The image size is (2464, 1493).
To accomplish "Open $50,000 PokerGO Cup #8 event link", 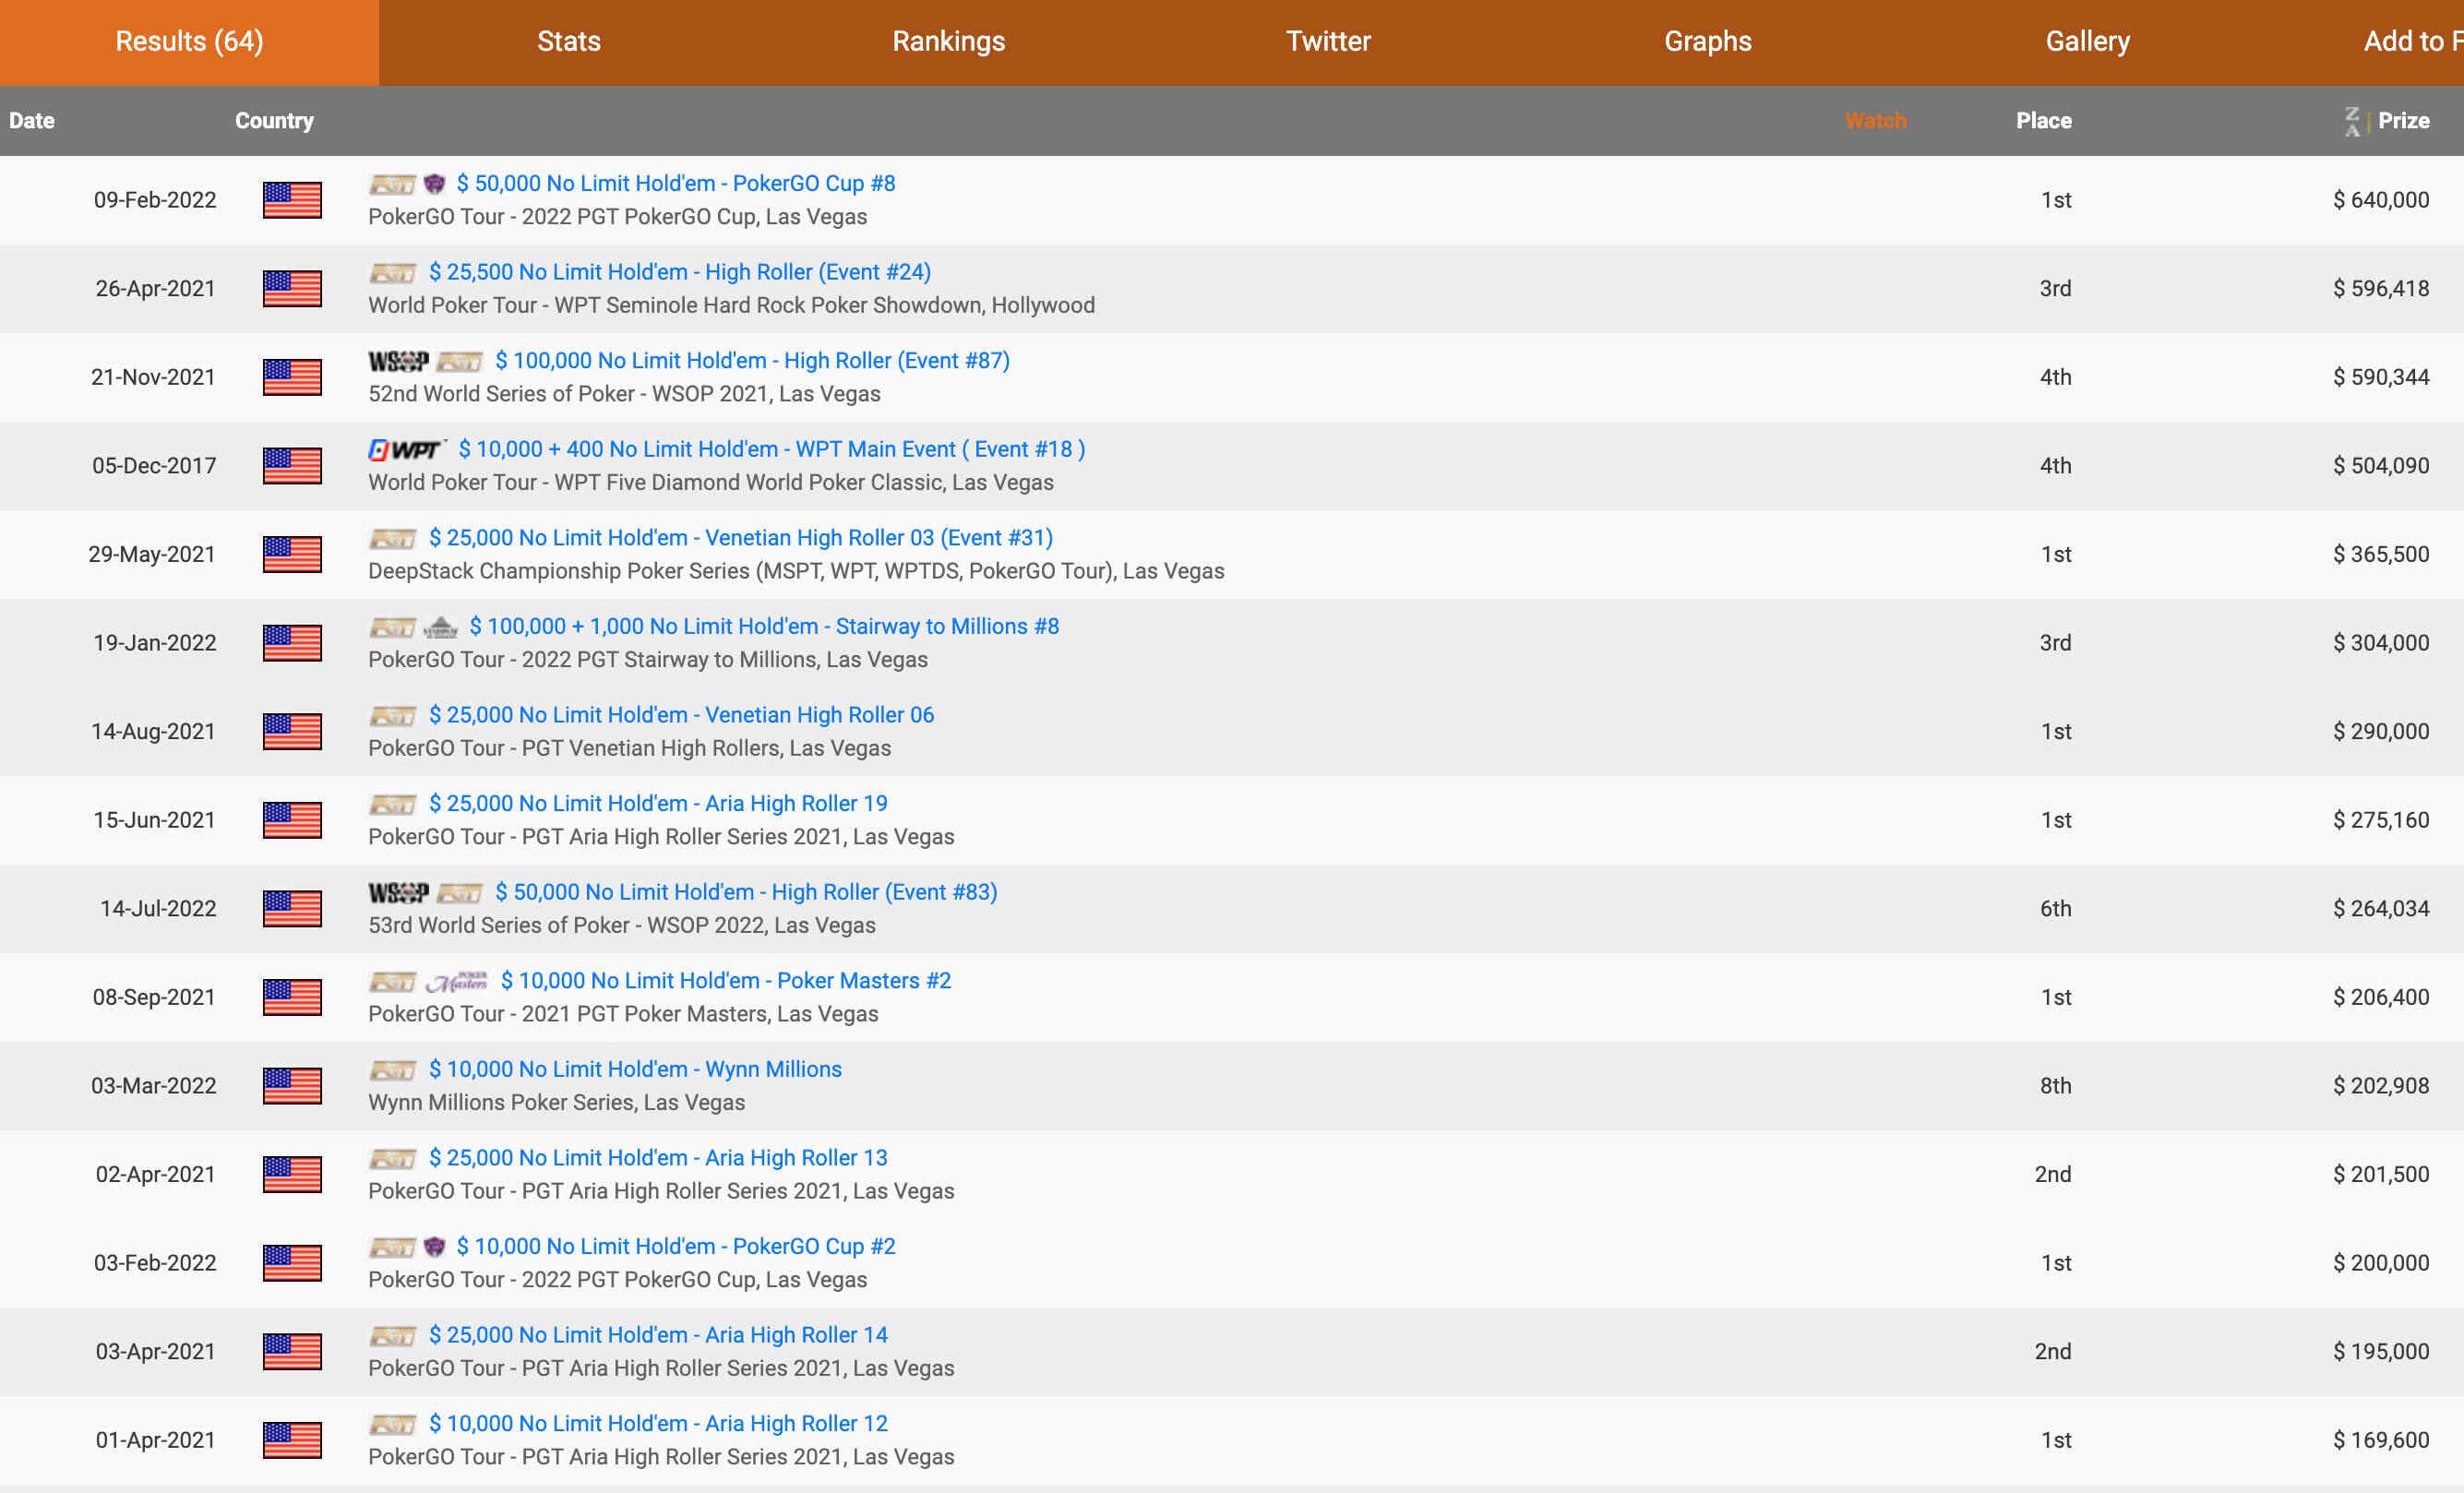I will [x=675, y=184].
